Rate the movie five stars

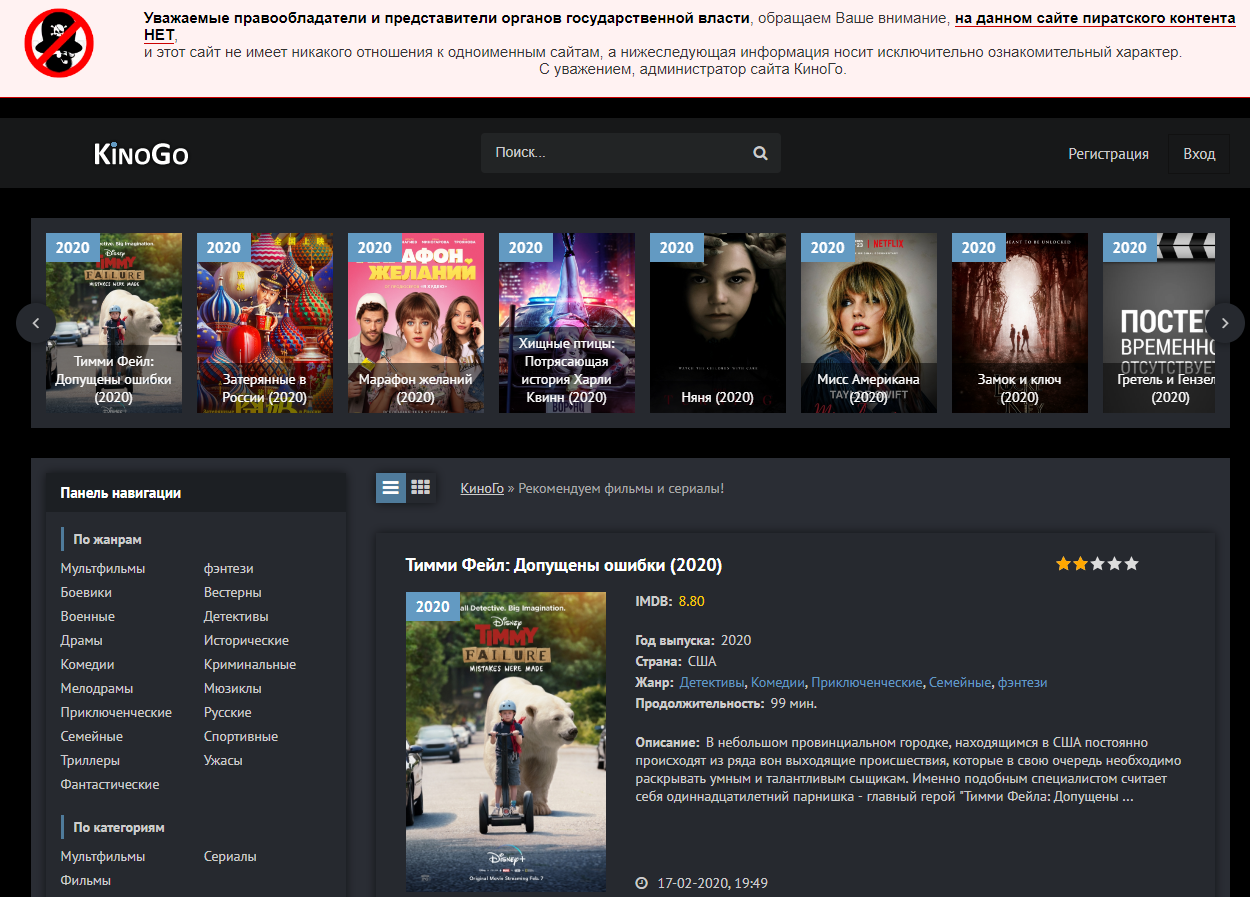pos(1131,564)
